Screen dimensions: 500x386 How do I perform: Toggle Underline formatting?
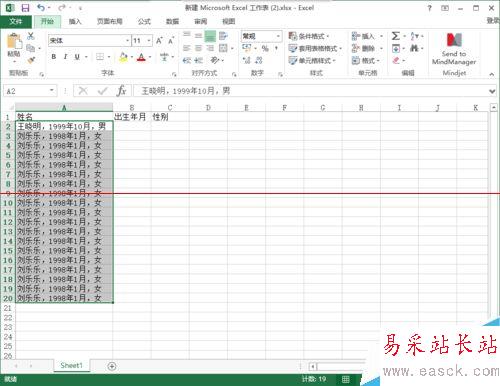77,57
